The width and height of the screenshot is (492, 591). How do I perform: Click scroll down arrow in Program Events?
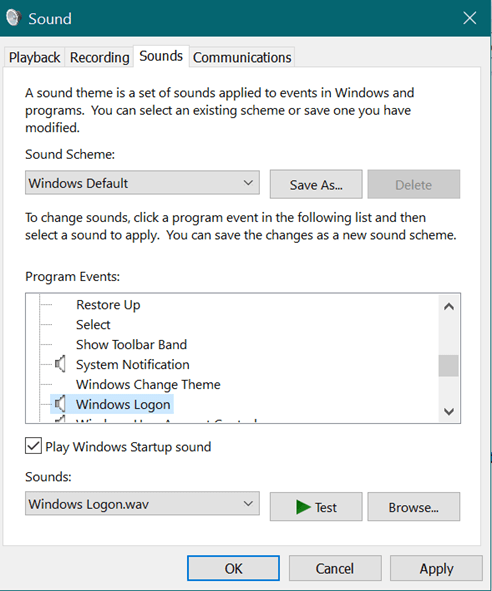click(x=449, y=411)
